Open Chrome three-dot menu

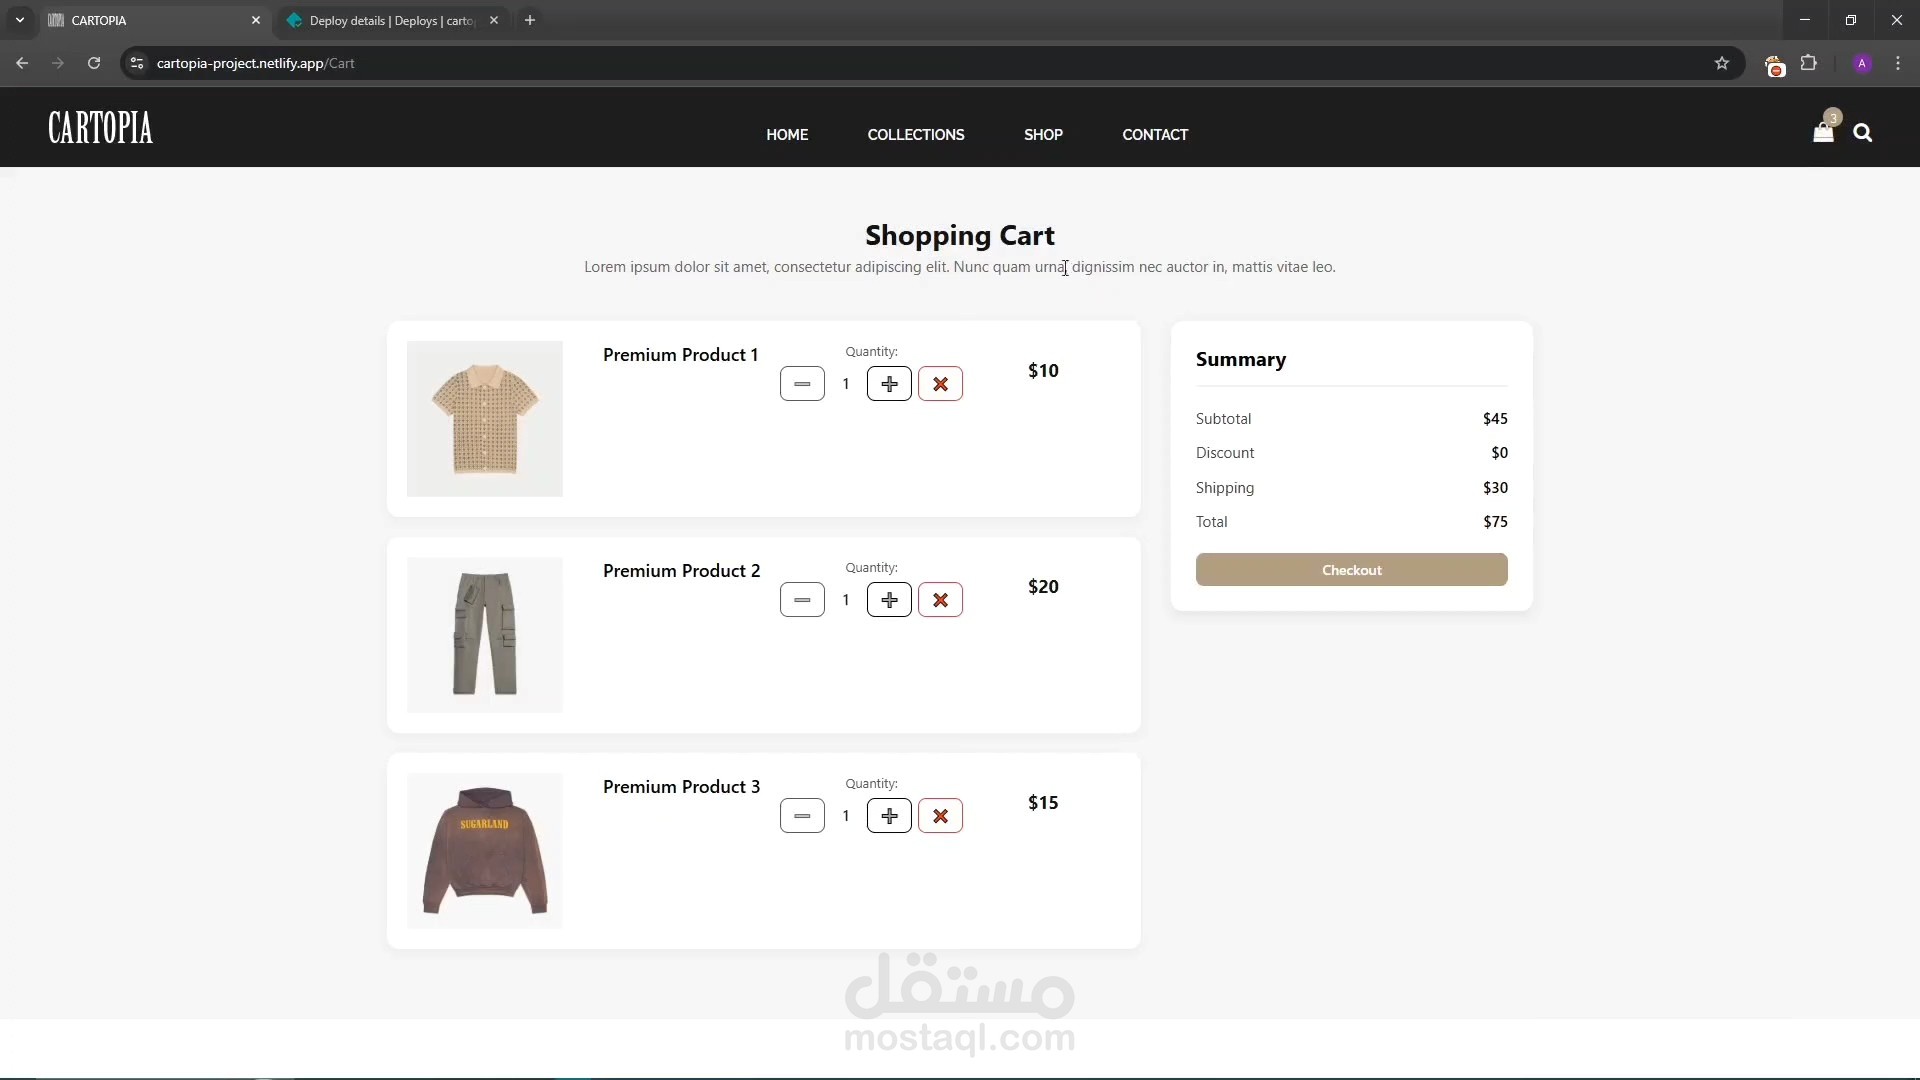point(1897,63)
